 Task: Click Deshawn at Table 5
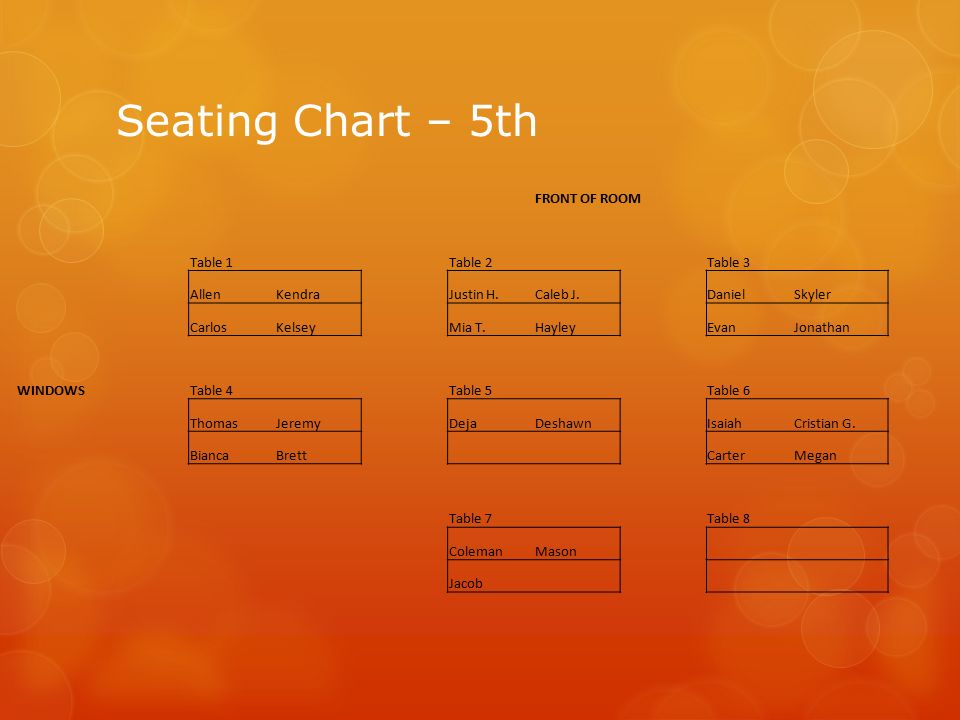point(563,423)
